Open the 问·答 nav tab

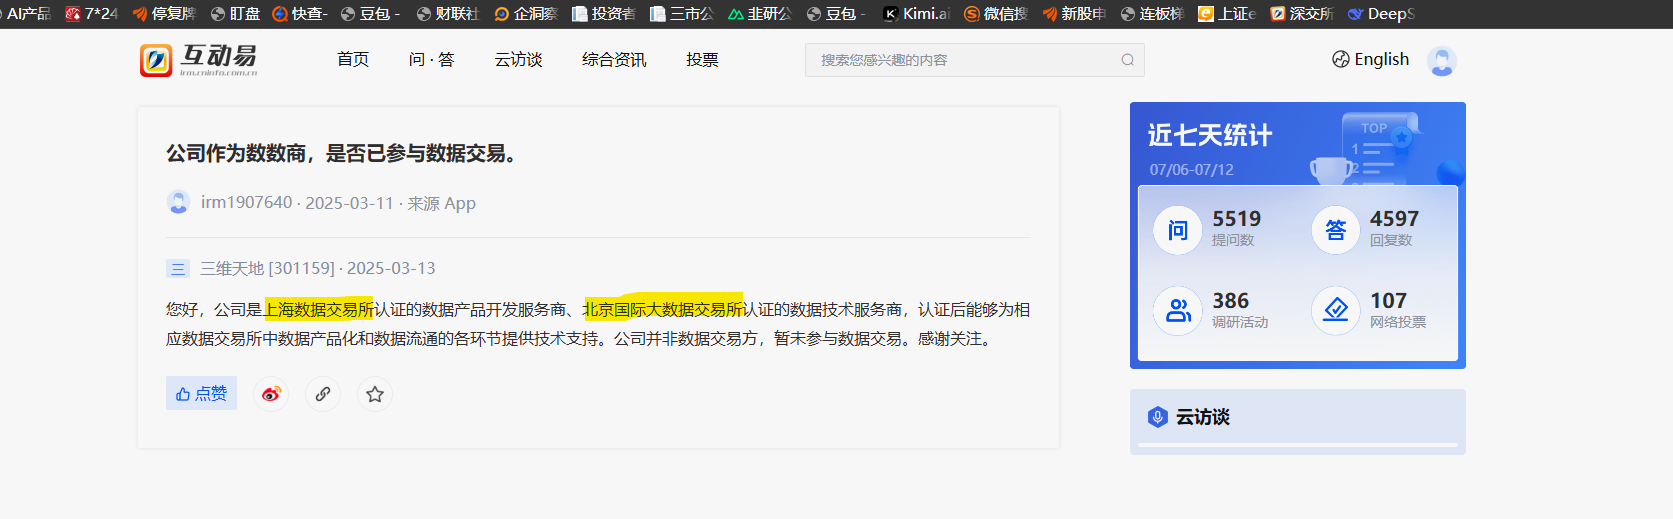point(431,60)
